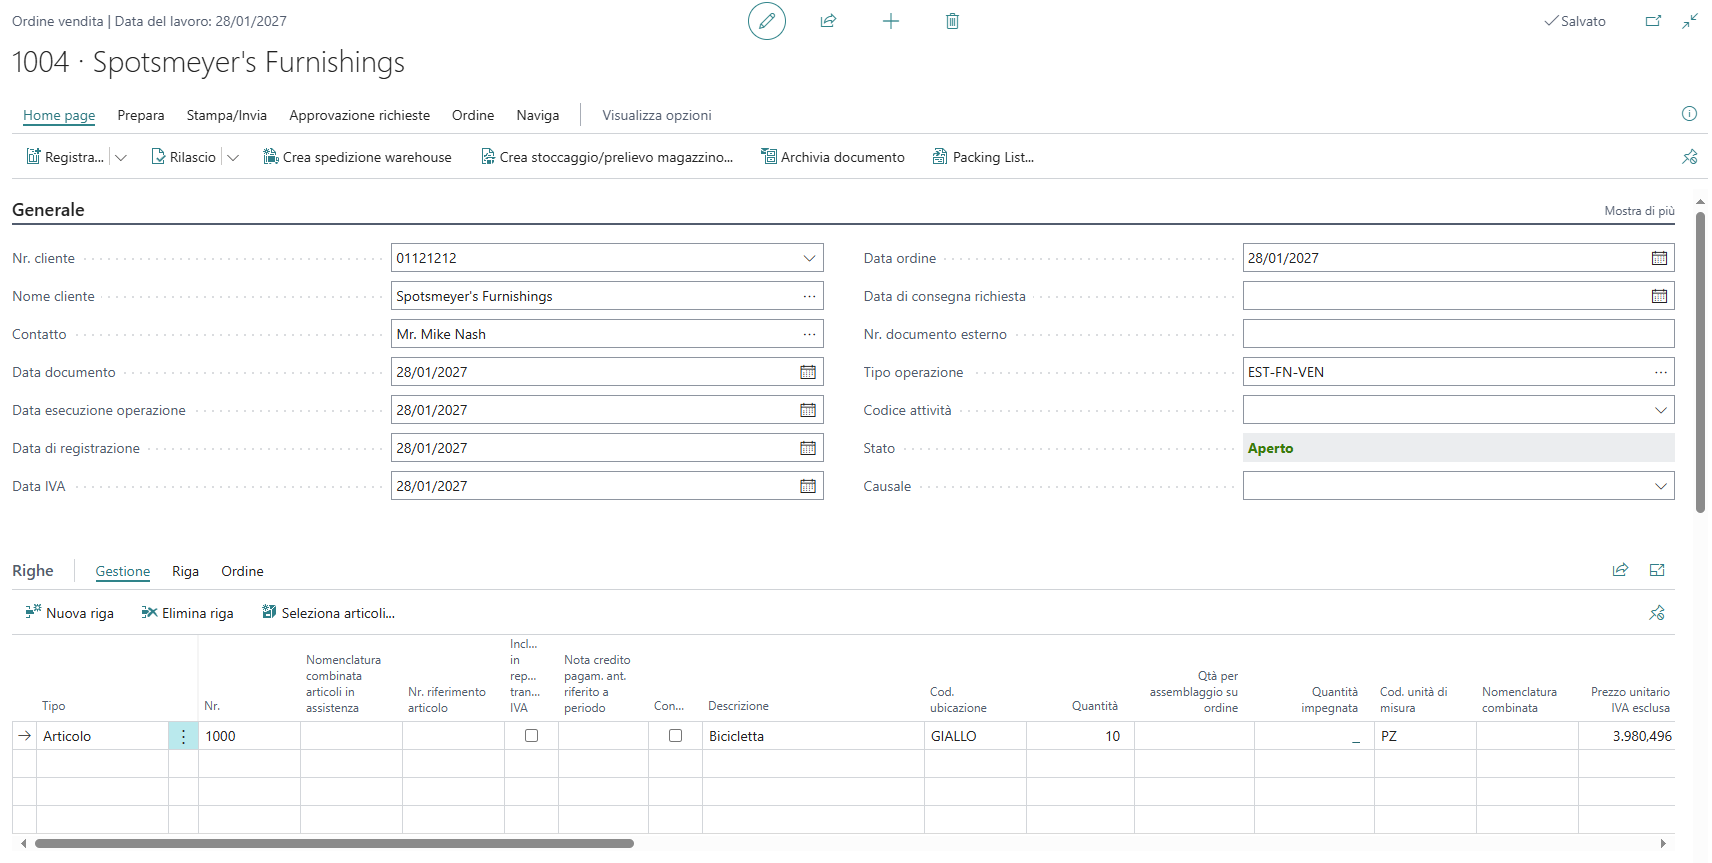The height and width of the screenshot is (863, 1712).
Task: Click Archivia documento
Action: [x=833, y=157]
